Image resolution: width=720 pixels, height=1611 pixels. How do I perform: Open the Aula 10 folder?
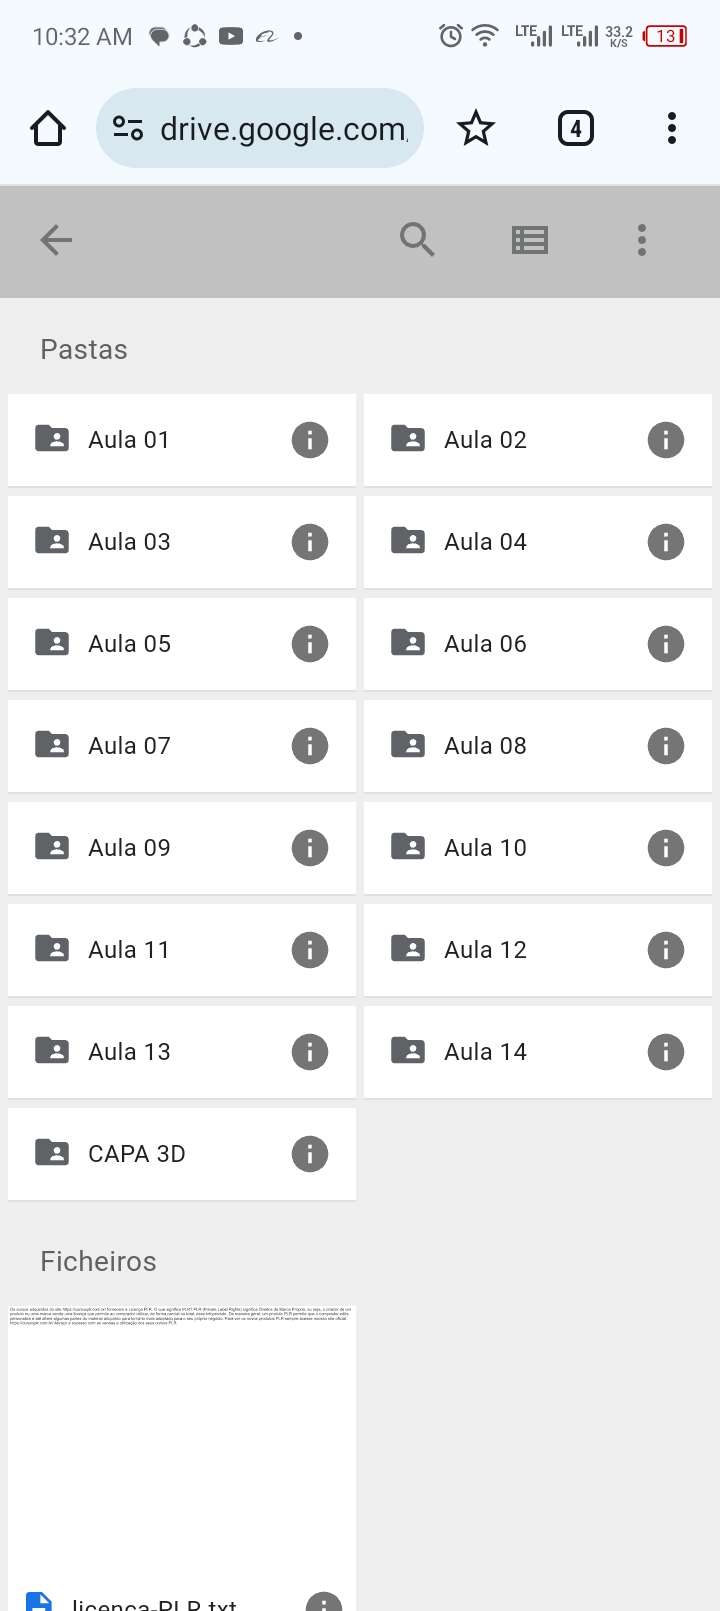[x=486, y=848]
